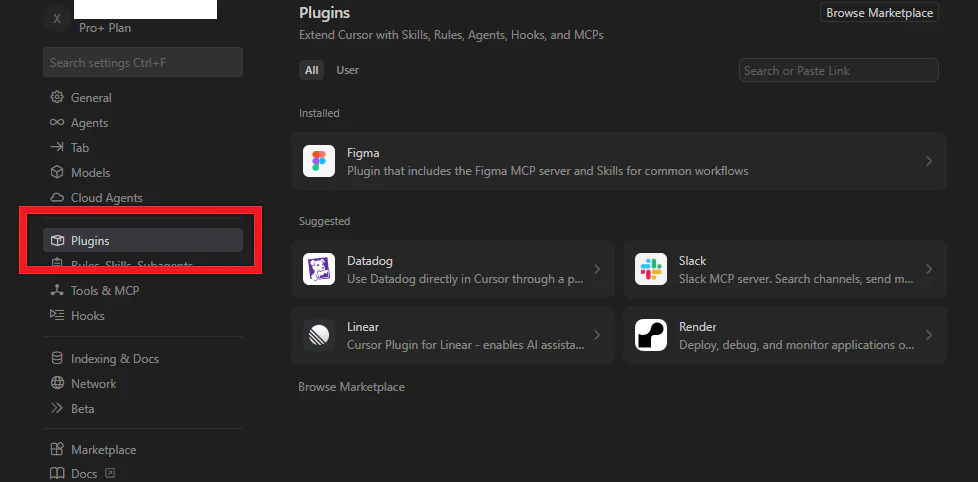Click the Beta double-chevron icon

pos(57,408)
